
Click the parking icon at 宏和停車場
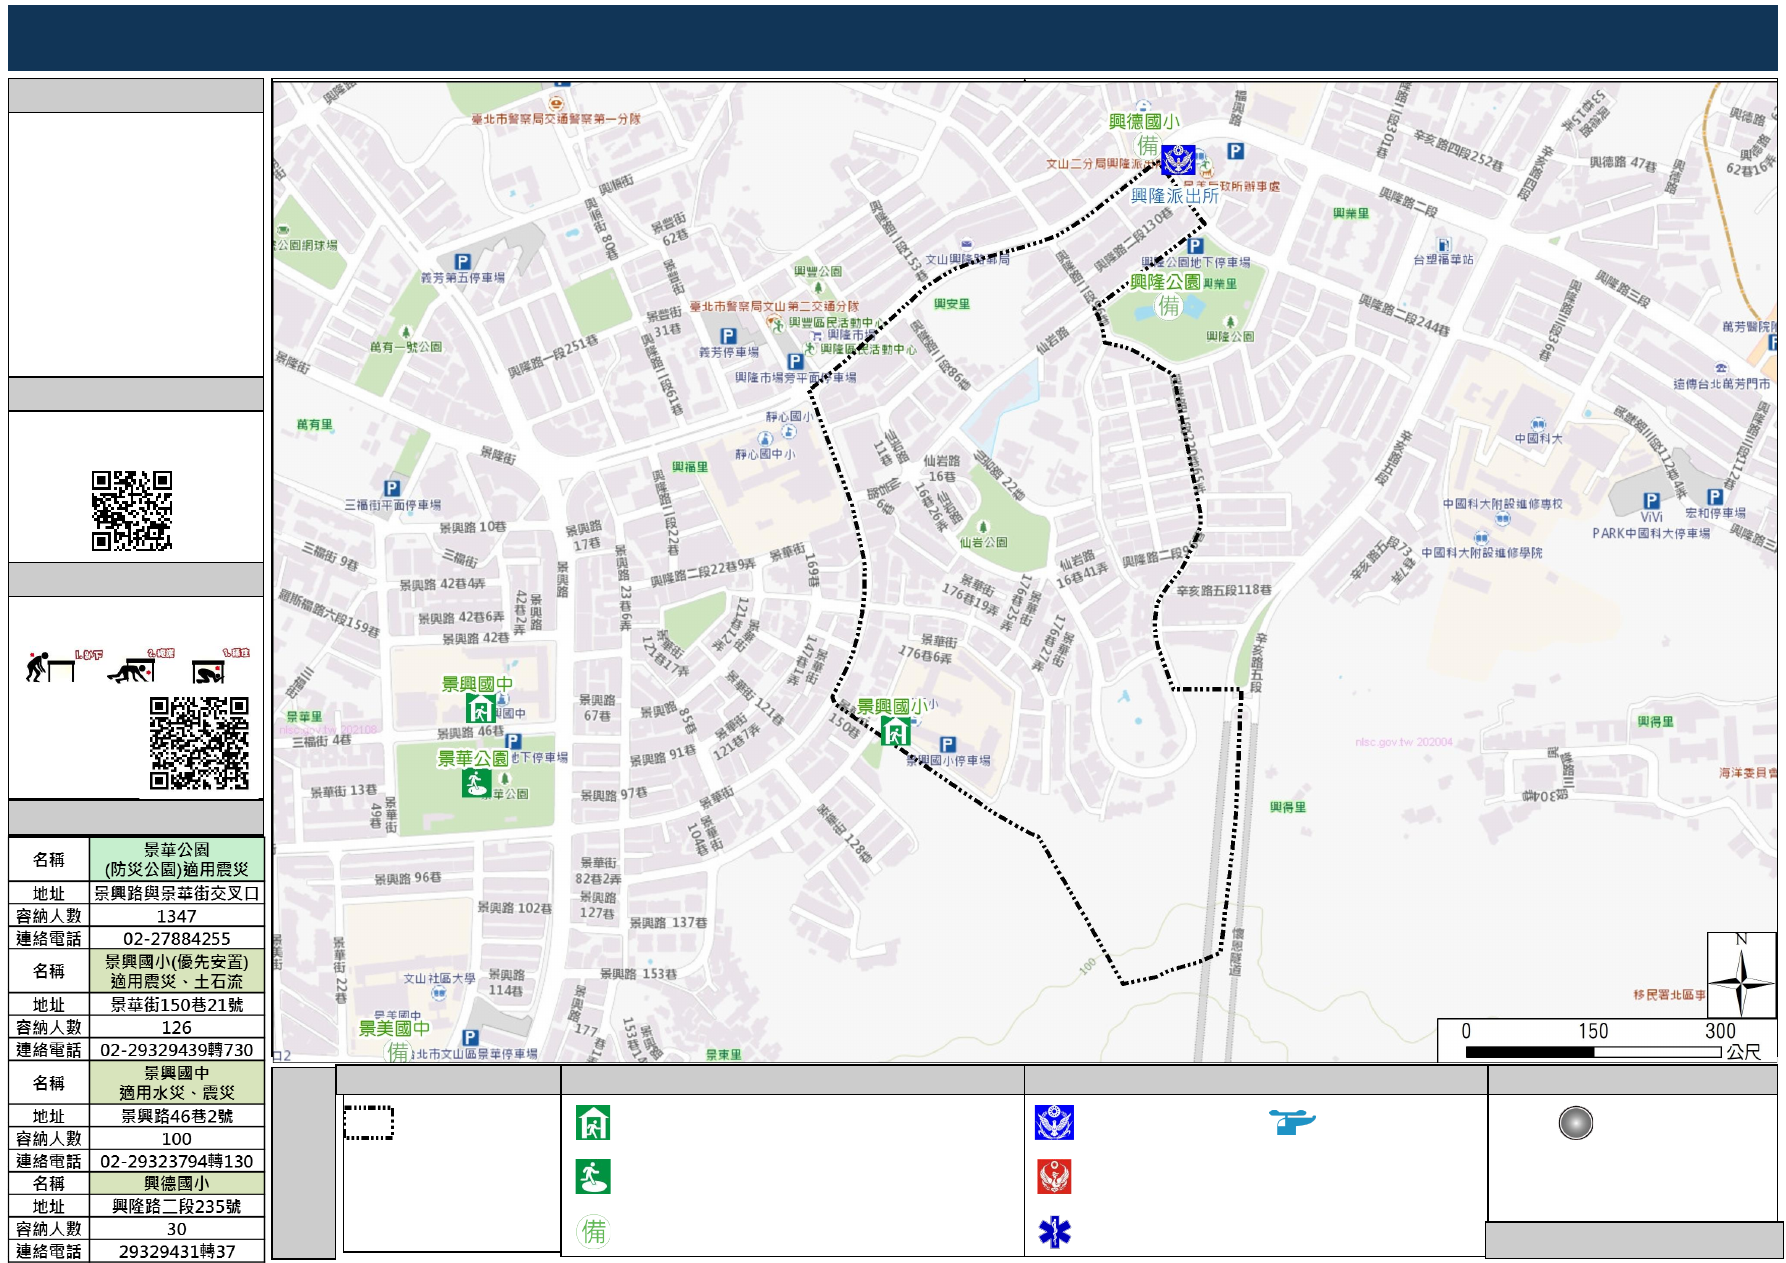[x=1715, y=497]
